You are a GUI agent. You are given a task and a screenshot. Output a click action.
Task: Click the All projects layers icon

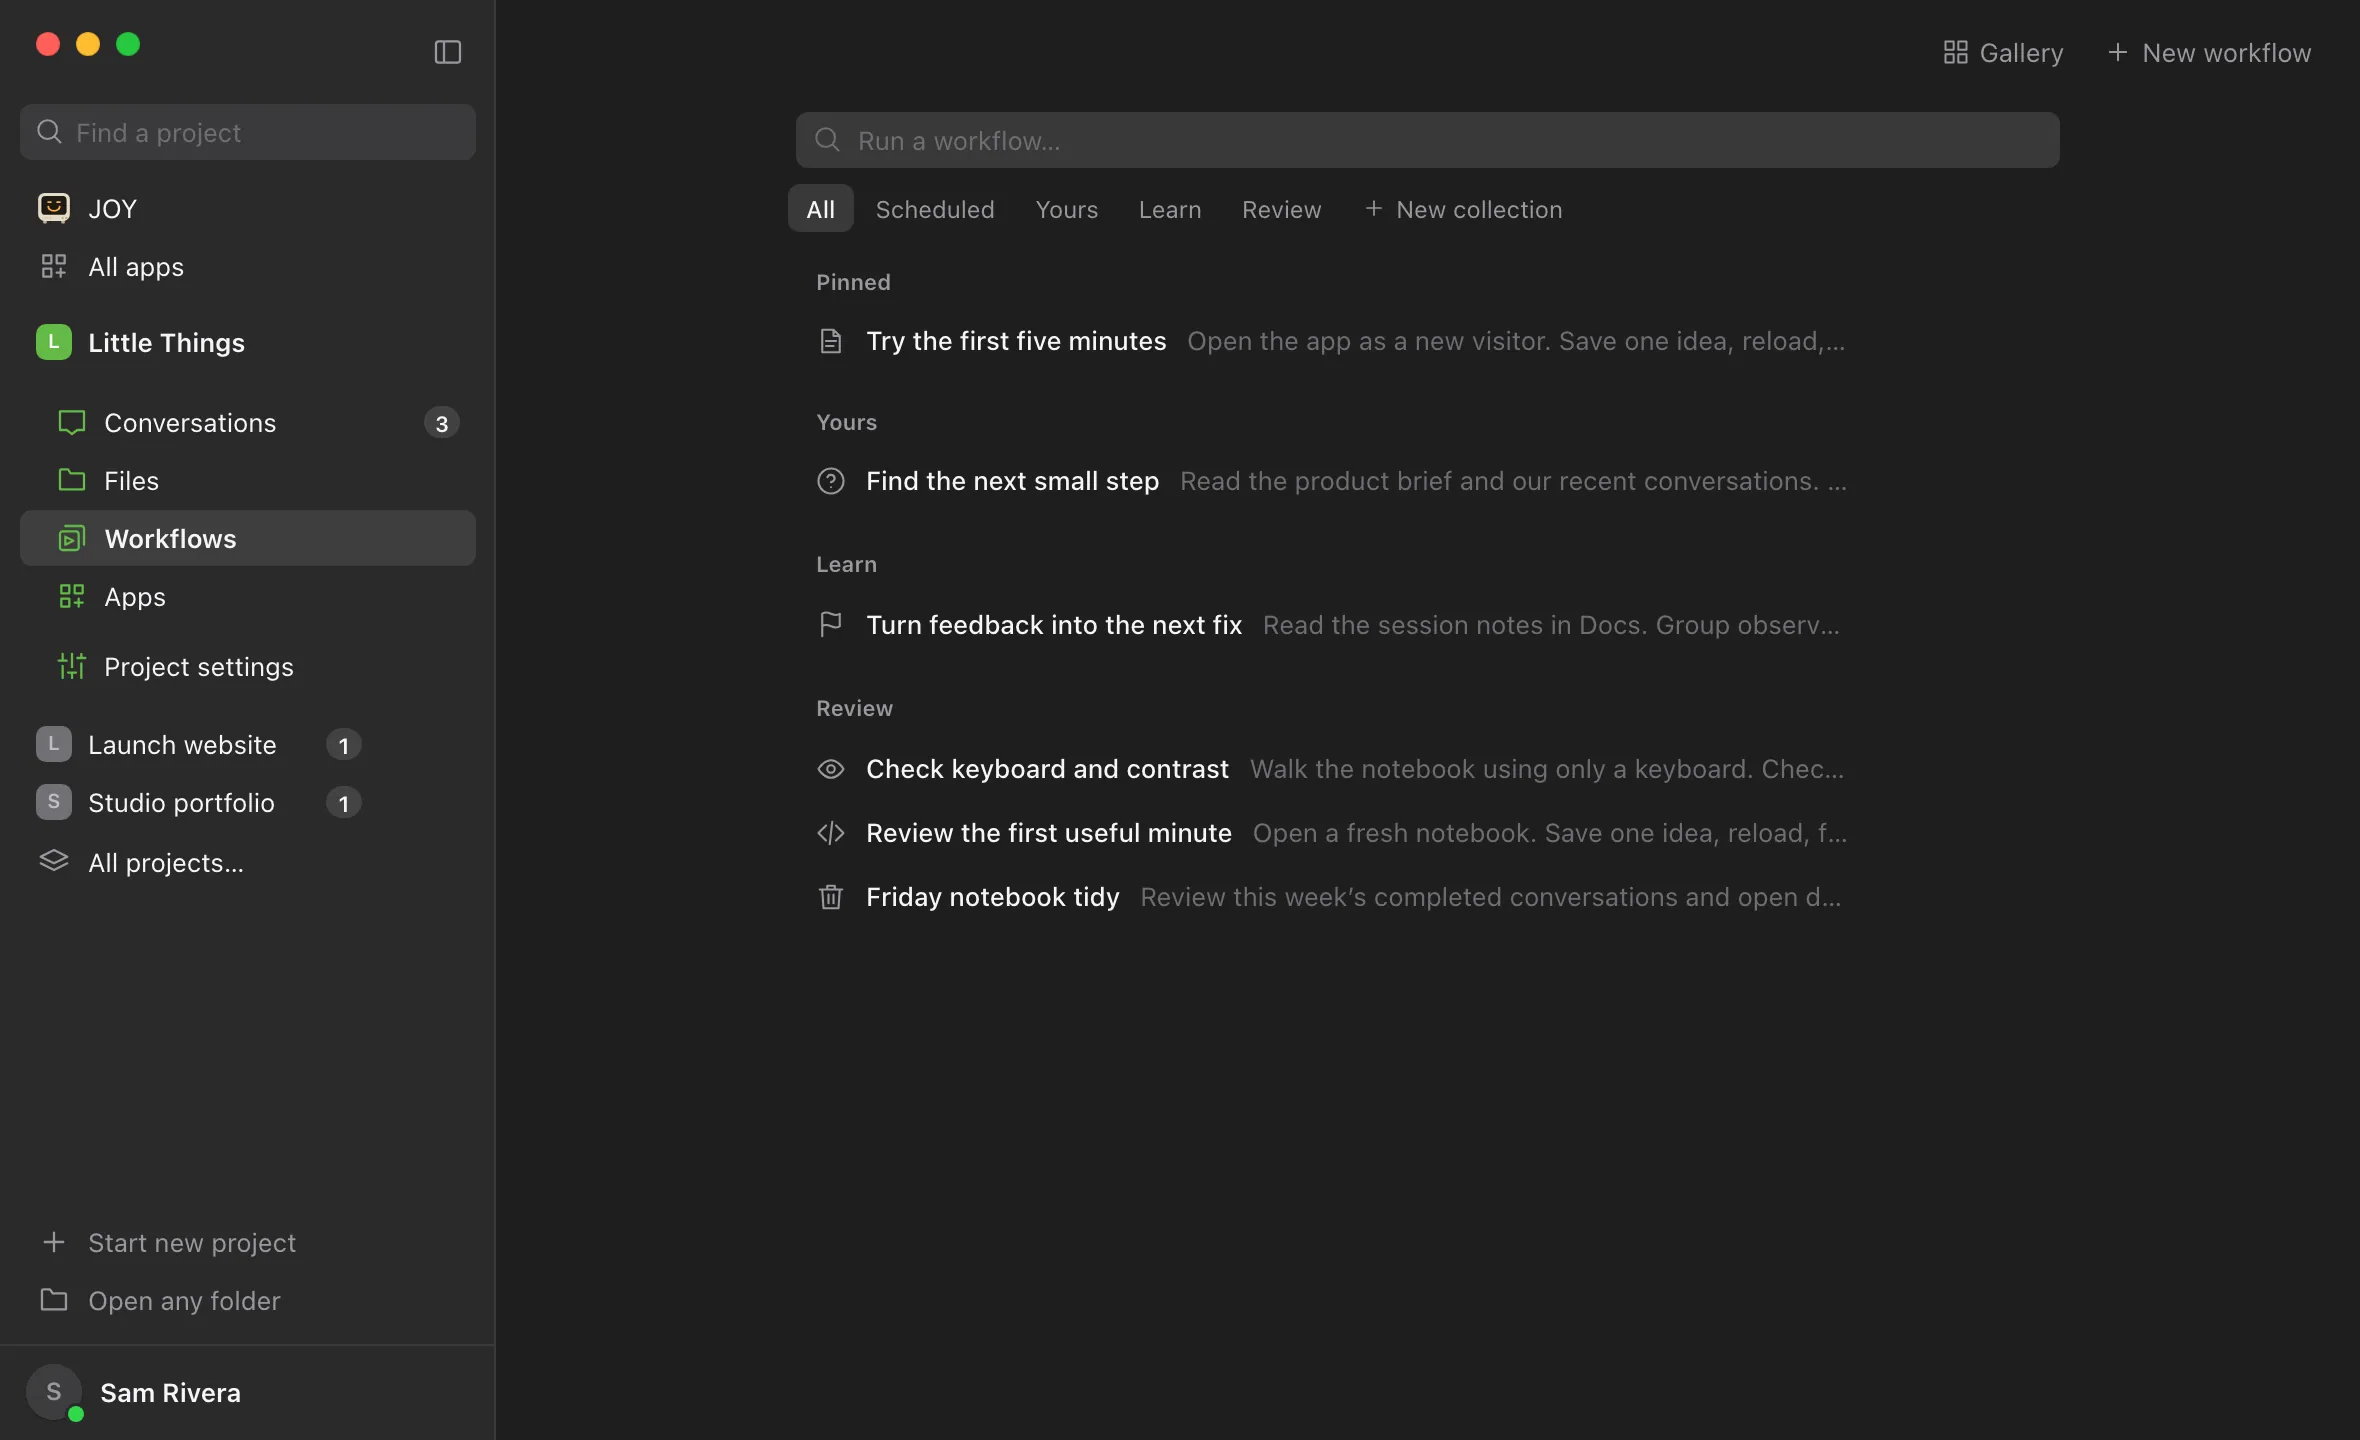click(x=53, y=861)
